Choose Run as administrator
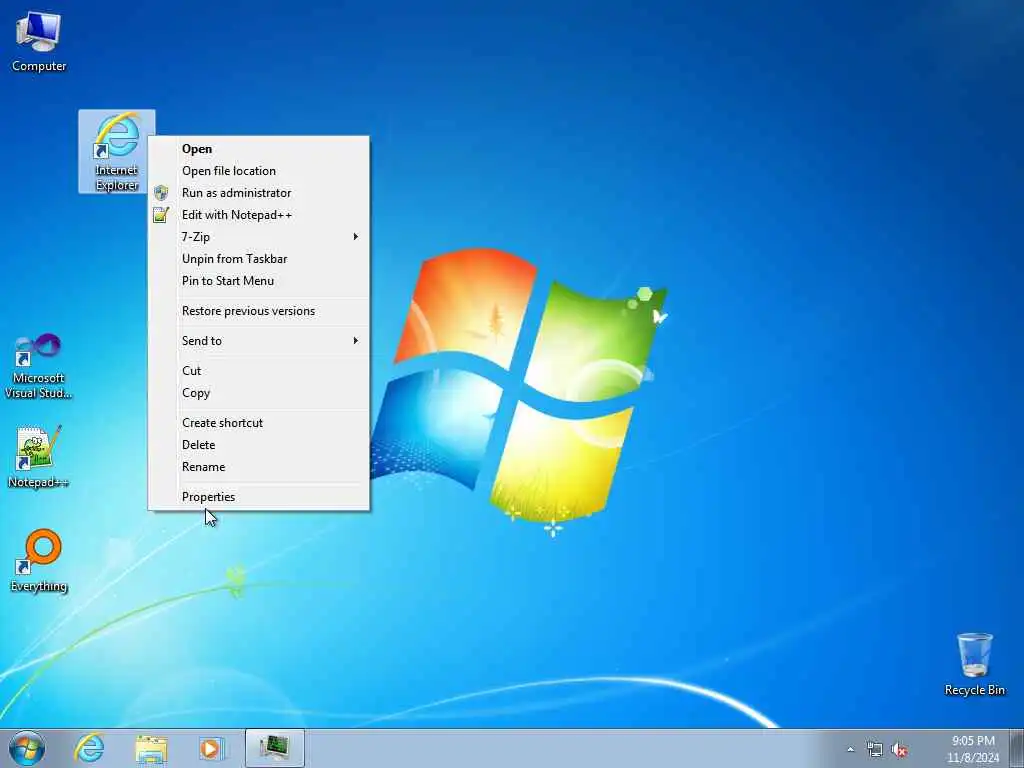1024x768 pixels. pos(259,193)
